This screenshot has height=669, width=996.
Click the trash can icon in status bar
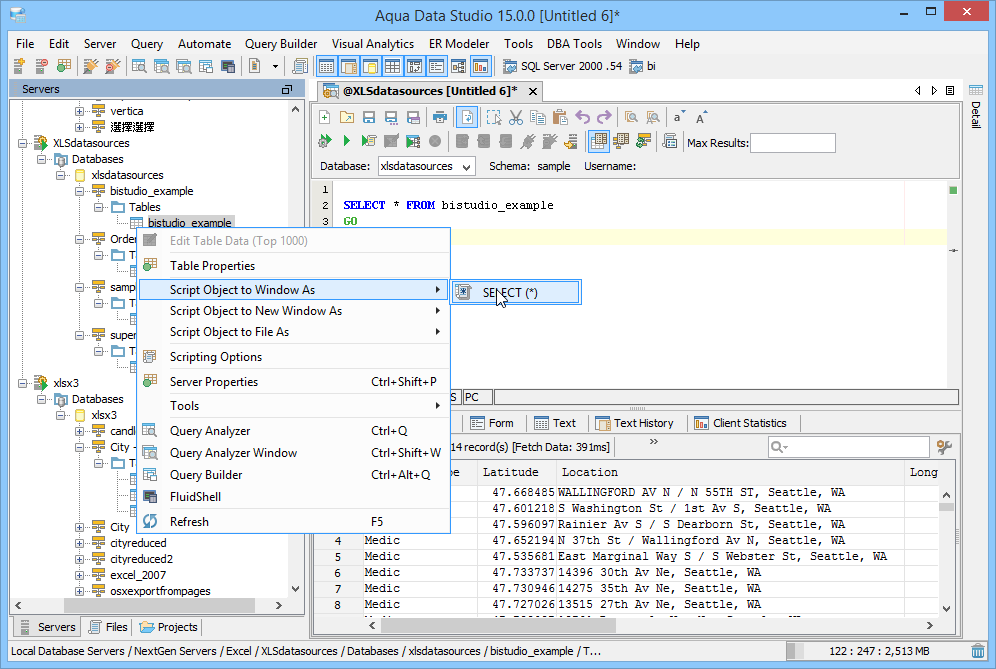(978, 651)
